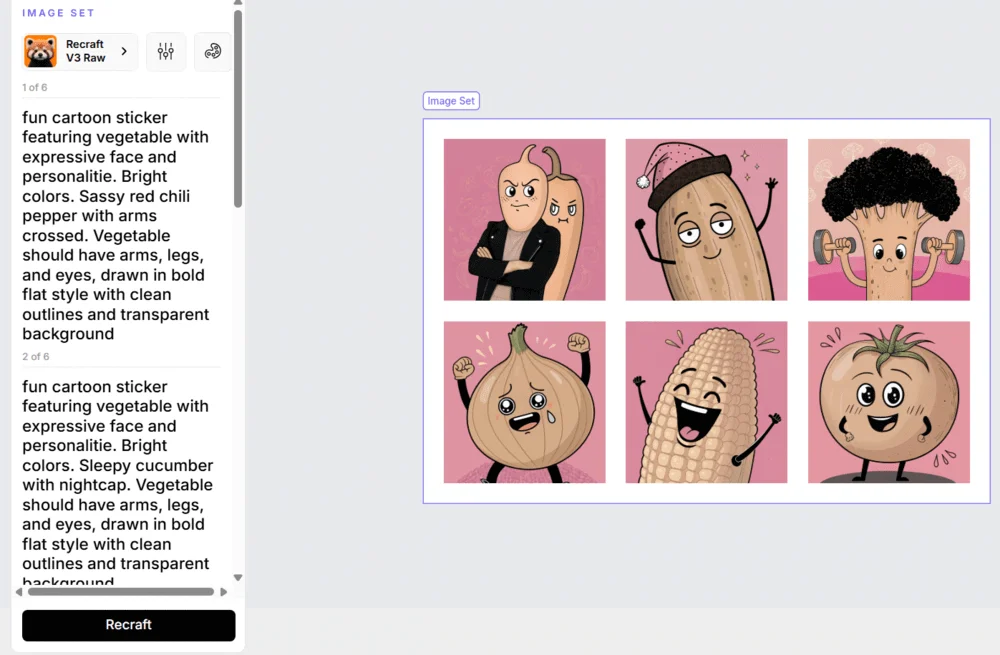Image resolution: width=1000 pixels, height=655 pixels.
Task: Open the color palette icon
Action: coord(212,51)
